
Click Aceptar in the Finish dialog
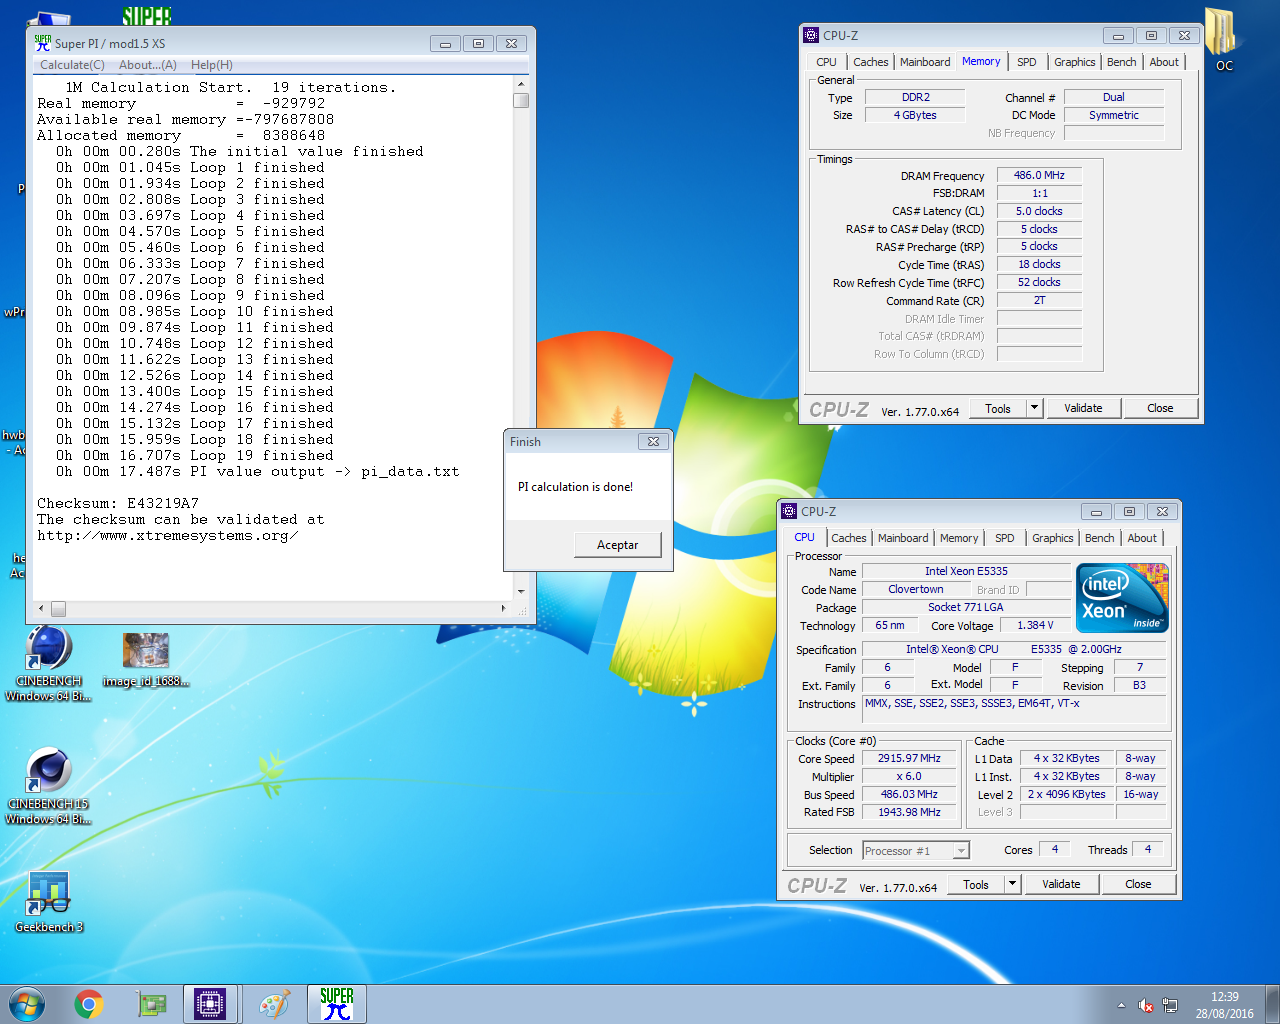618,545
